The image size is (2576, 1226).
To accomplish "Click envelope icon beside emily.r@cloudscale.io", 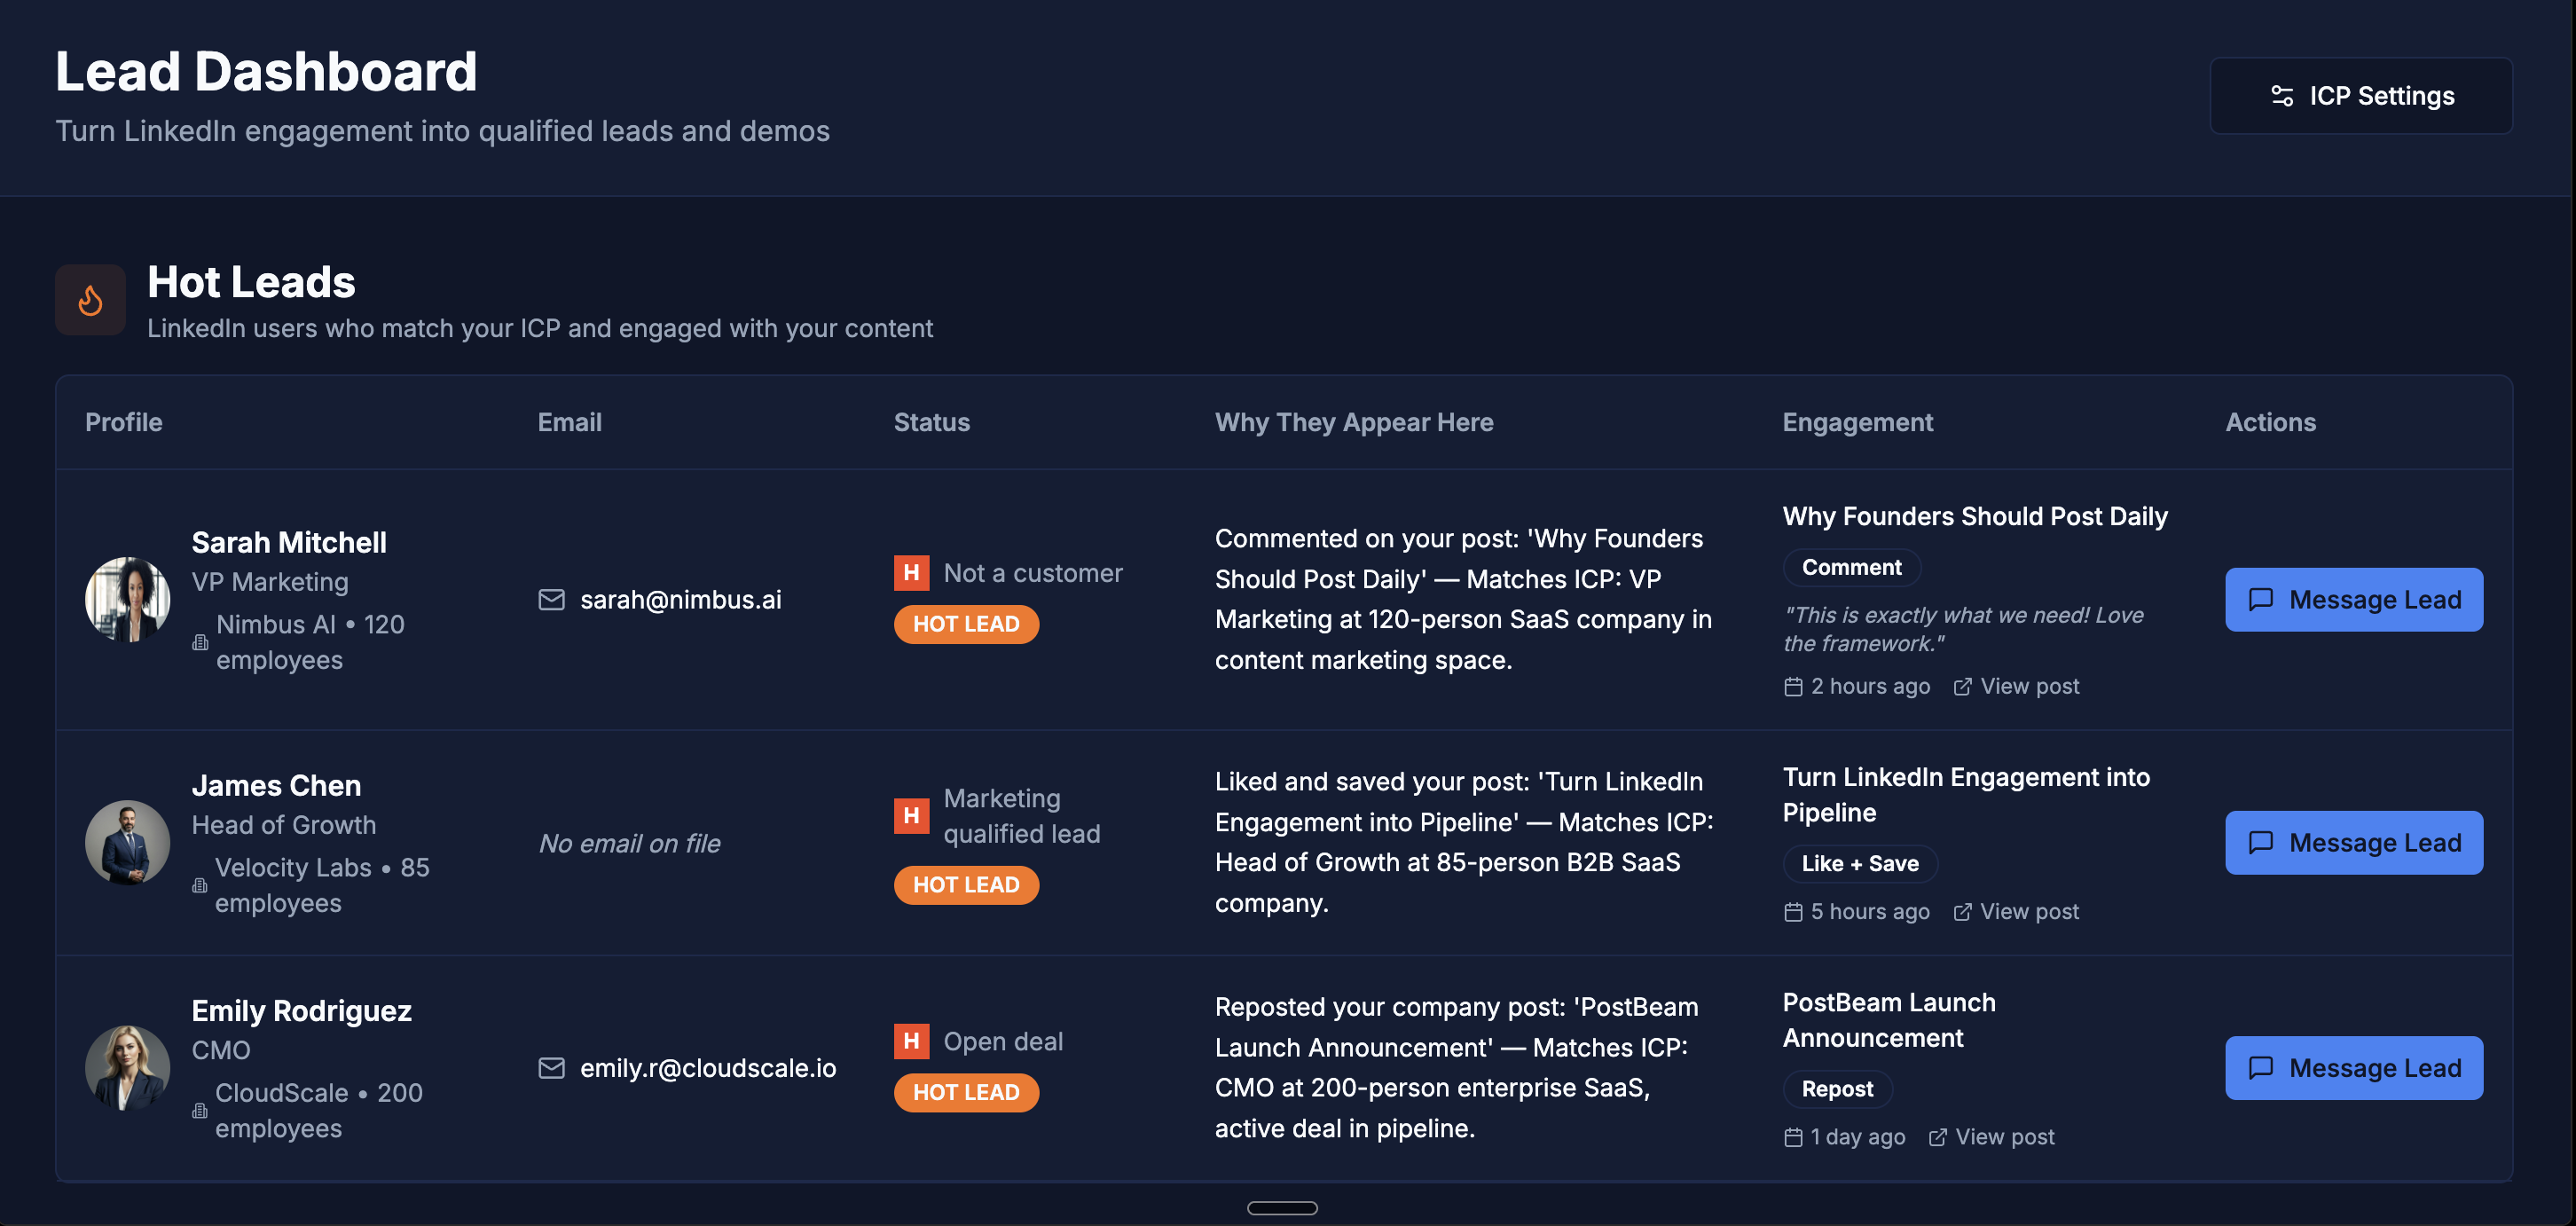I will 551,1068.
